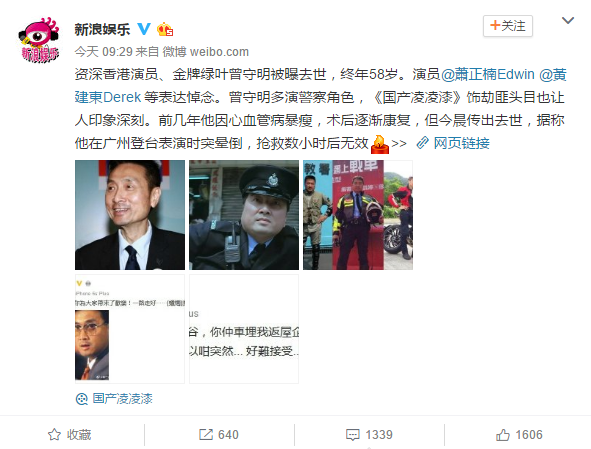This screenshot has height=449, width=591.
Task: Open the 新浪娱乐 account name link
Action: coord(102,29)
